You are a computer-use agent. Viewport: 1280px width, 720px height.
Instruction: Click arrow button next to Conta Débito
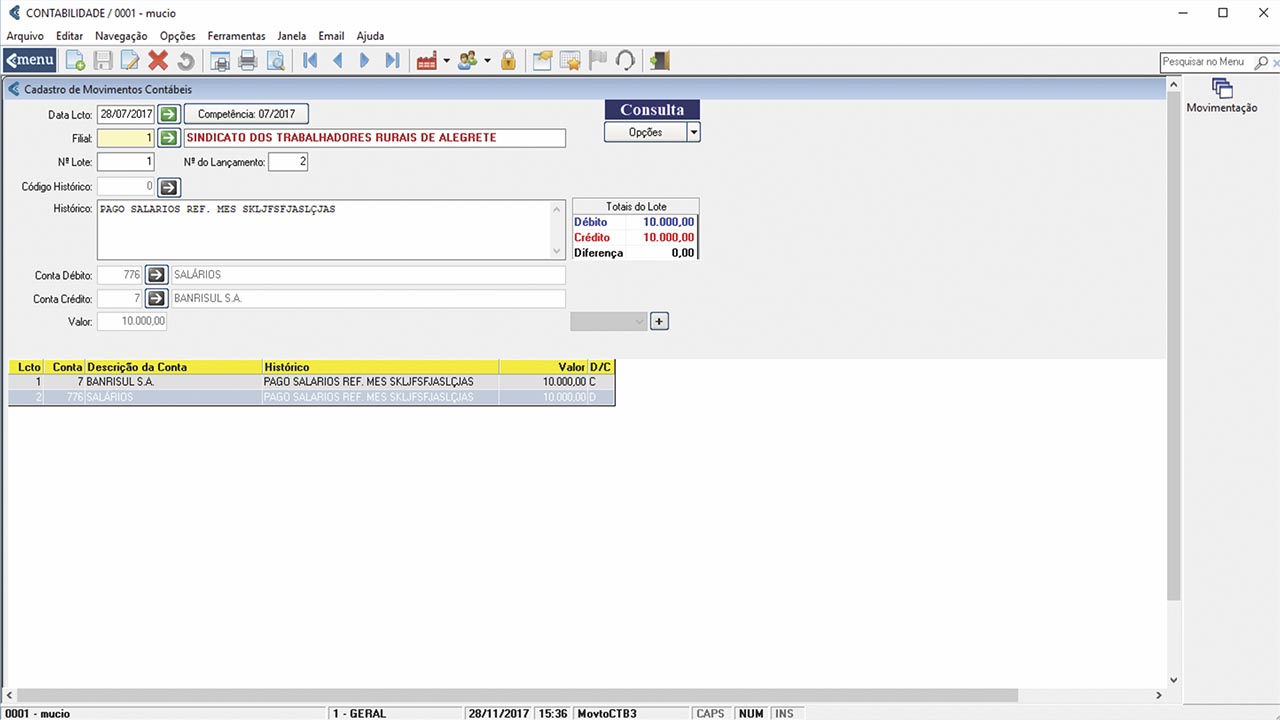(x=157, y=275)
